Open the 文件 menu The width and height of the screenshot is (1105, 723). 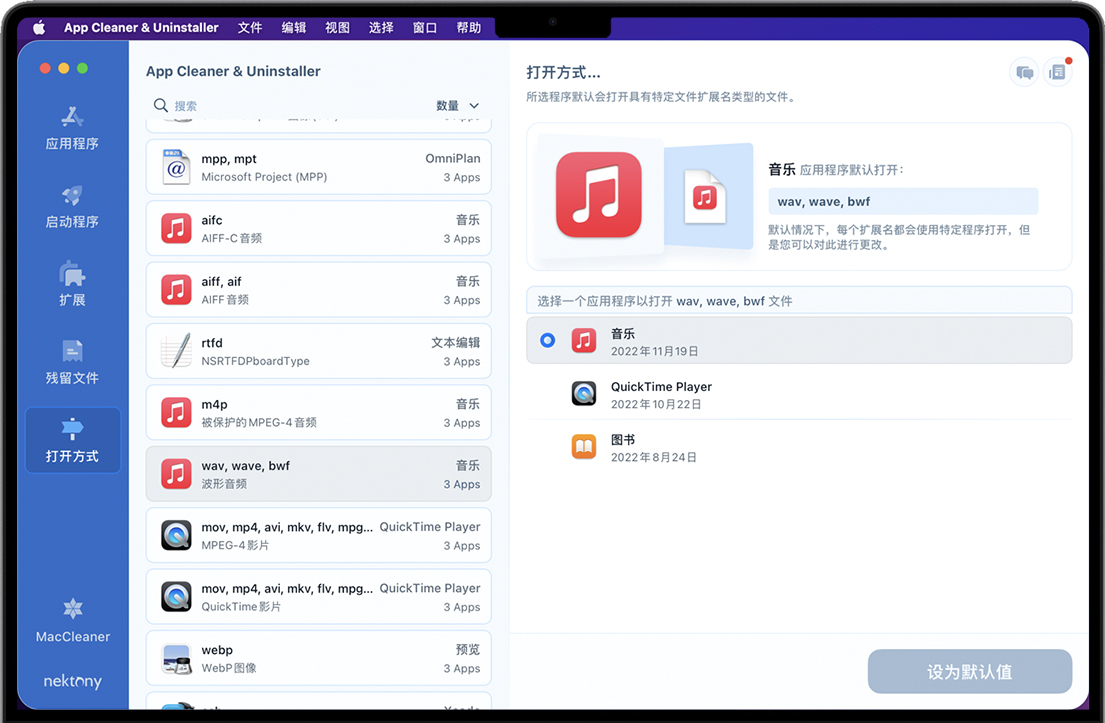pos(249,27)
